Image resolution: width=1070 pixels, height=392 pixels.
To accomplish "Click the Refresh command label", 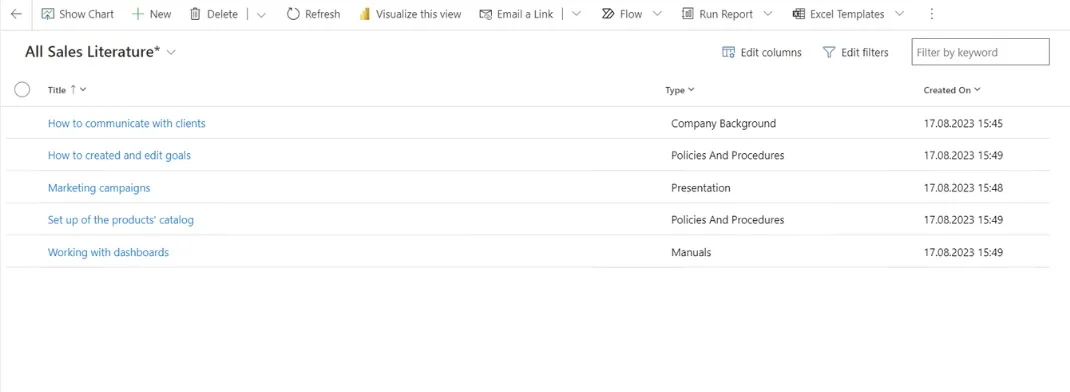I will coord(323,14).
